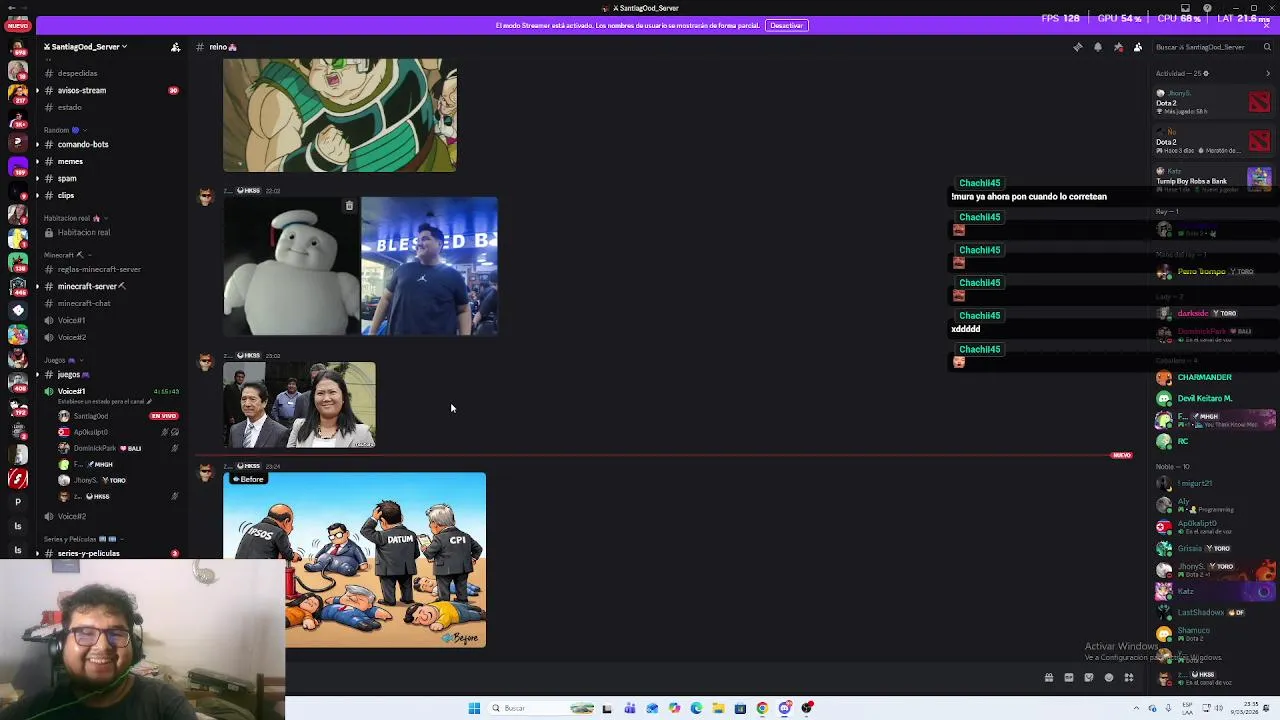Open LastShadowx member profile
Image resolution: width=1280 pixels, height=720 pixels.
[x=1200, y=612]
